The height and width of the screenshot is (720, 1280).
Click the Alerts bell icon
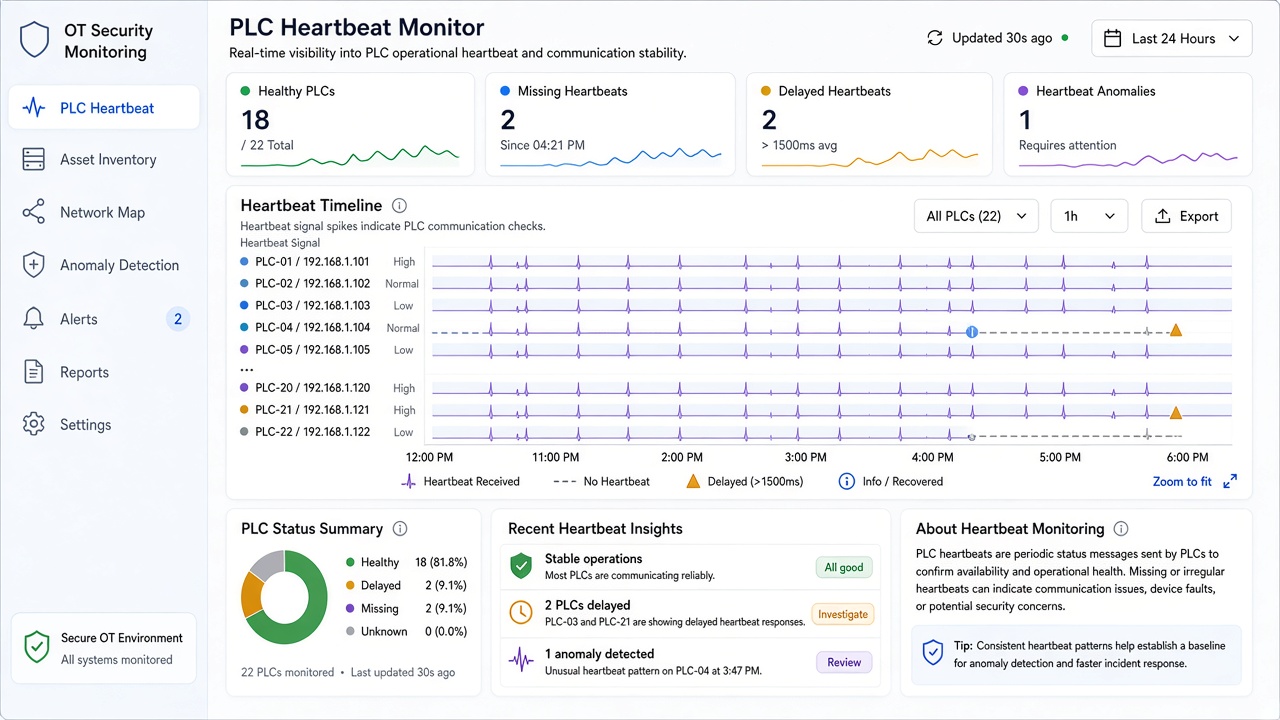(x=34, y=319)
